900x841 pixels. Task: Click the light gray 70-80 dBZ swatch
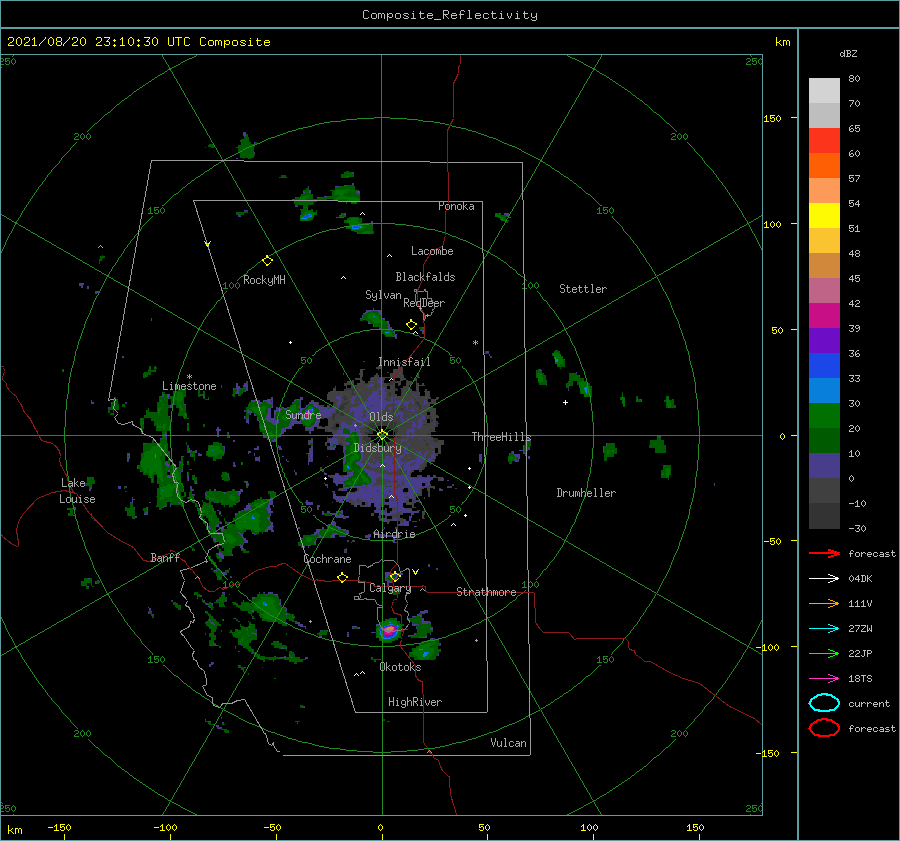tap(824, 91)
